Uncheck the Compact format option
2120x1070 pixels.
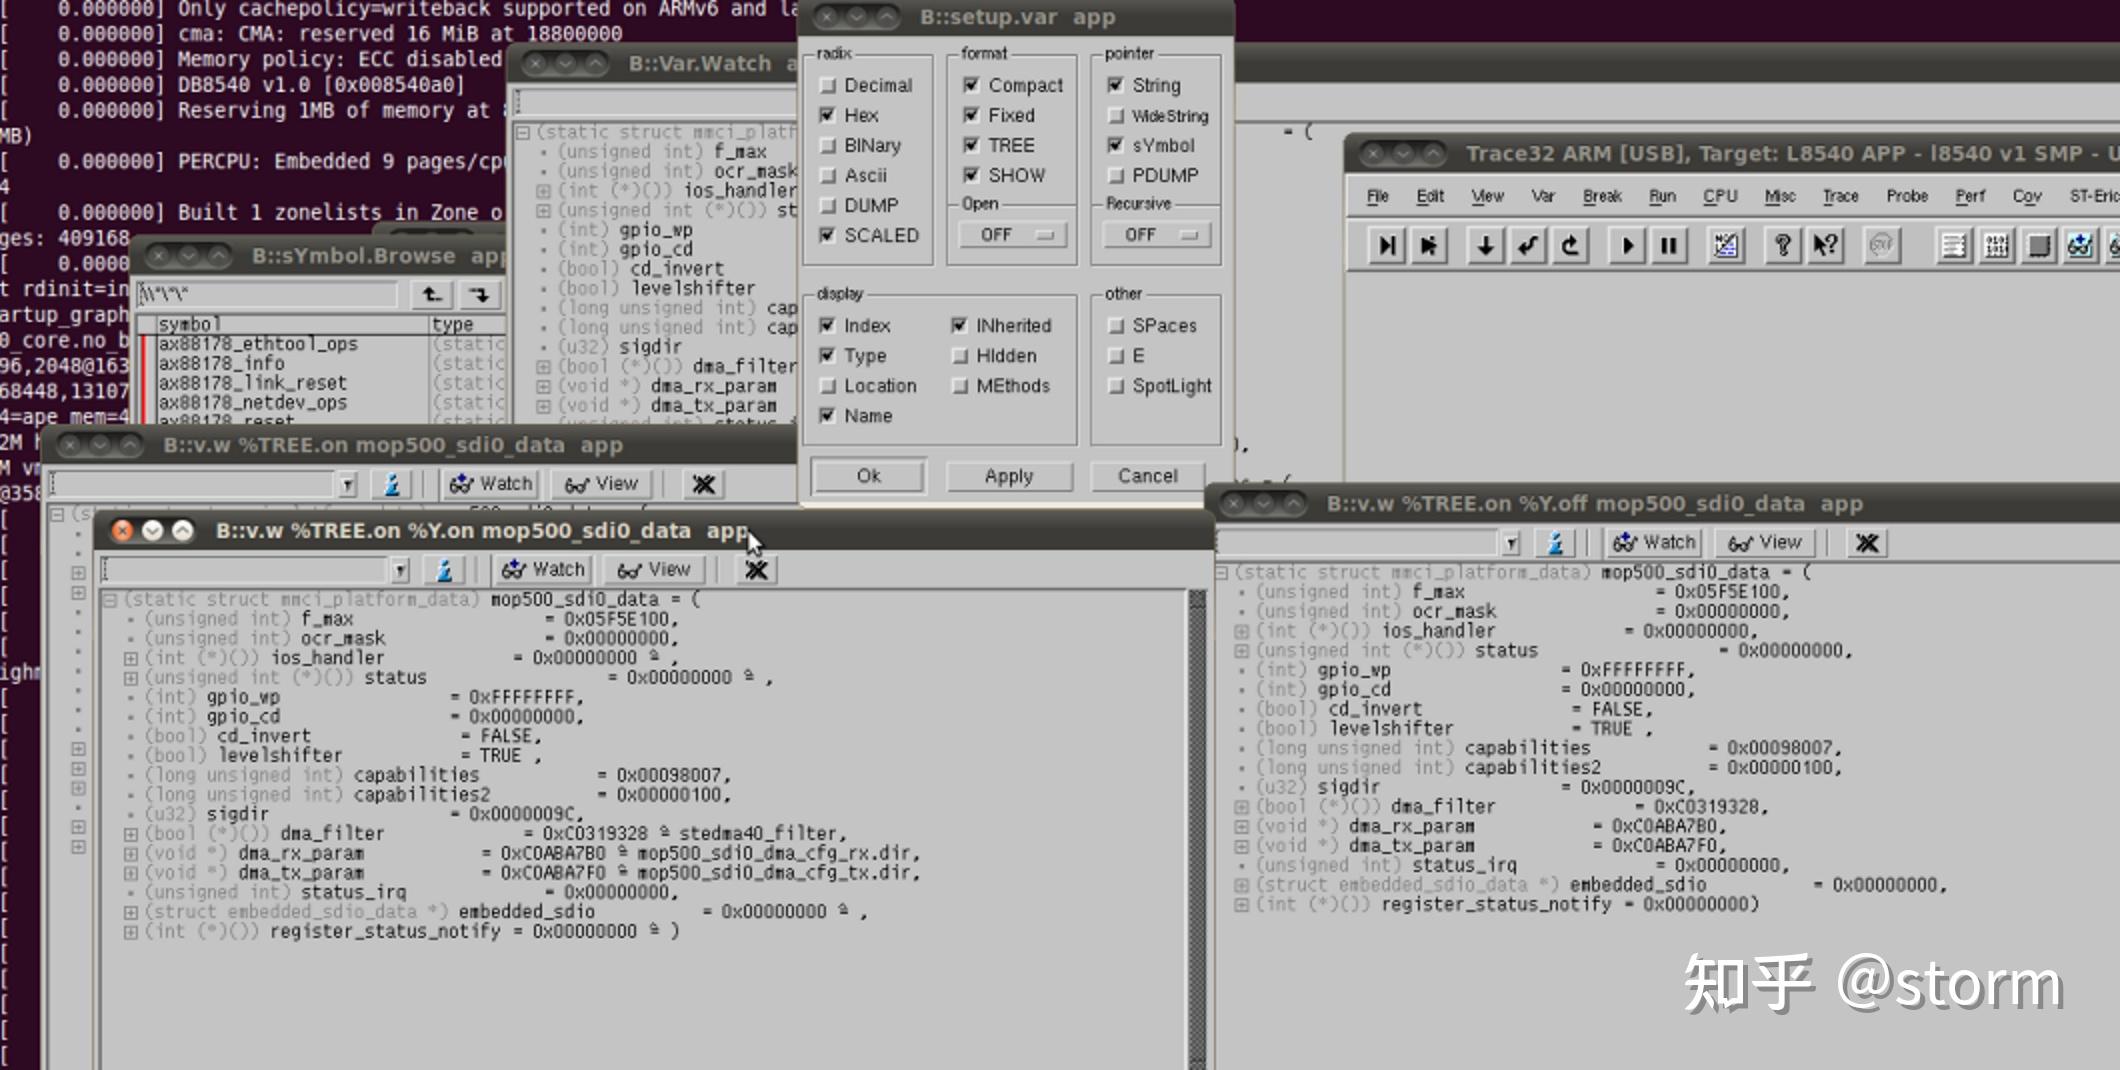[971, 86]
